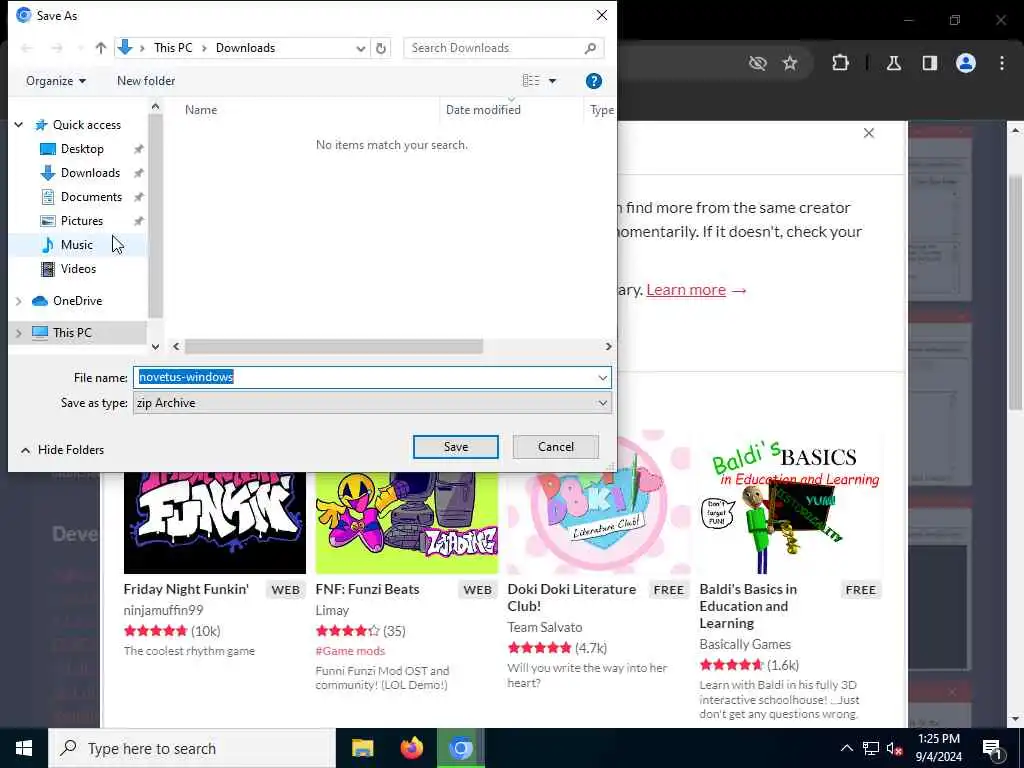Go up one folder level in Save As
The image size is (1024, 768).
[101, 48]
